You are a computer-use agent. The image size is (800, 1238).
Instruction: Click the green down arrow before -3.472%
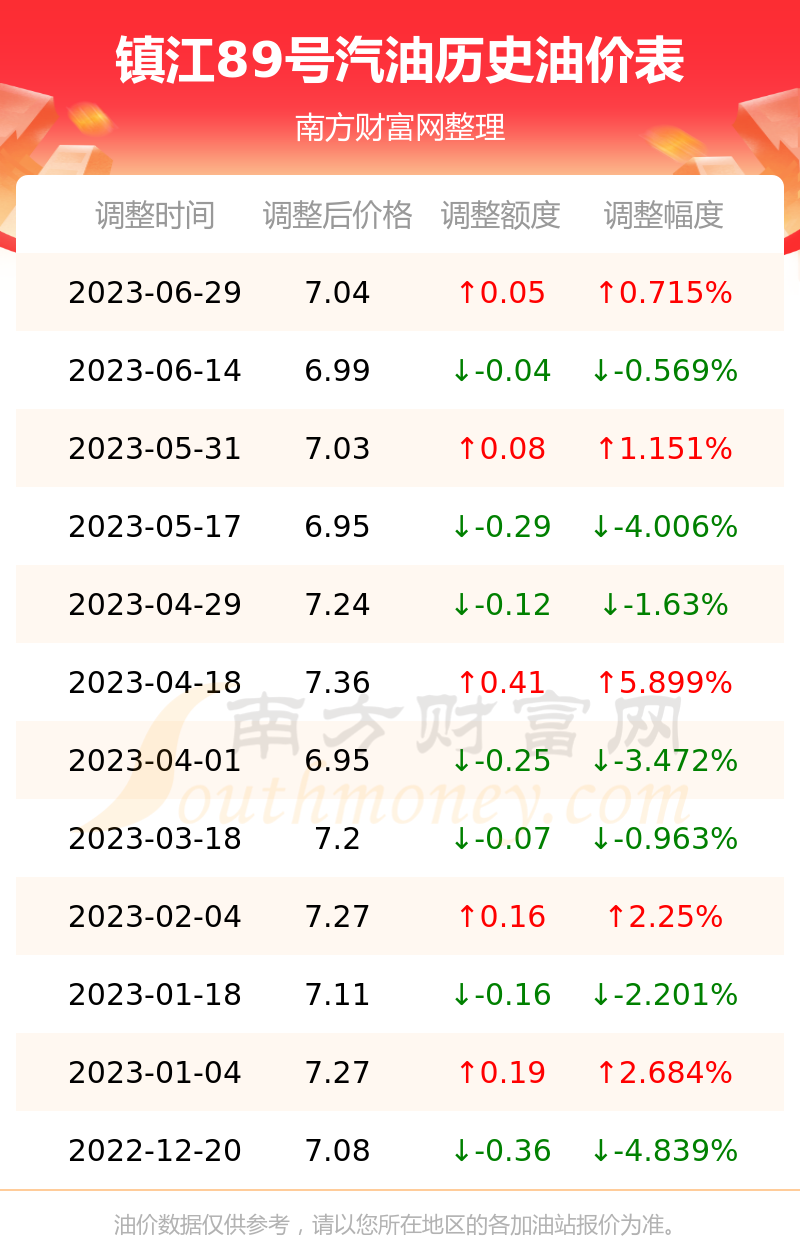[600, 761]
